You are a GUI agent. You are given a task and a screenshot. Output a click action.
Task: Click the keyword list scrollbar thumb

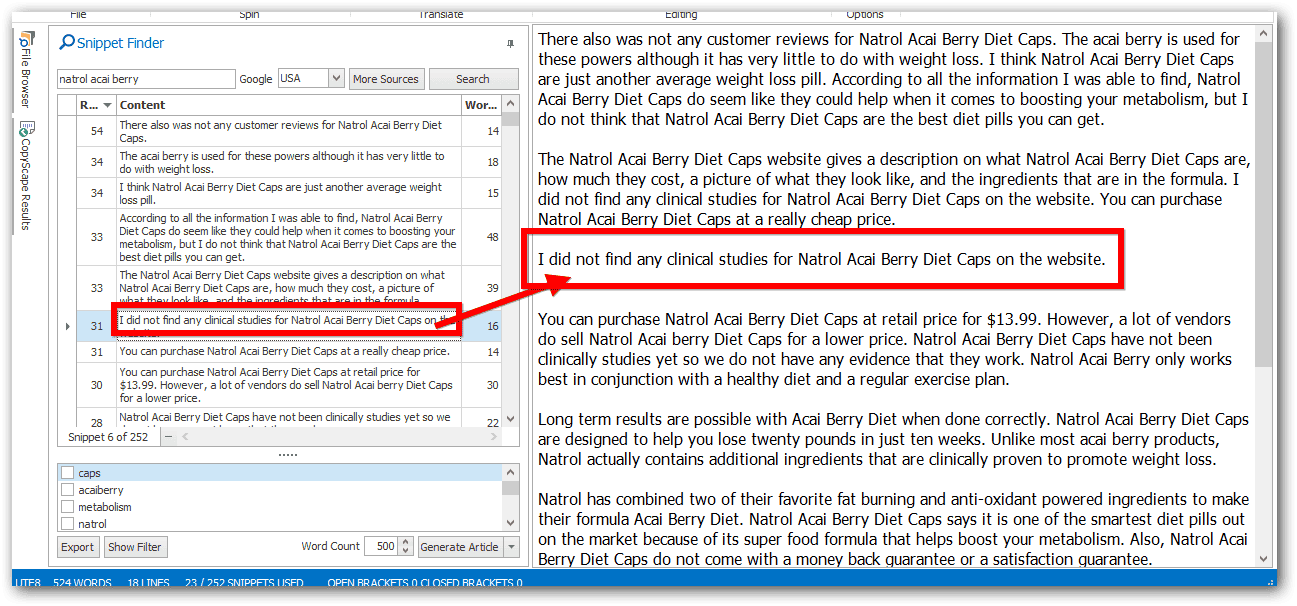tap(511, 488)
